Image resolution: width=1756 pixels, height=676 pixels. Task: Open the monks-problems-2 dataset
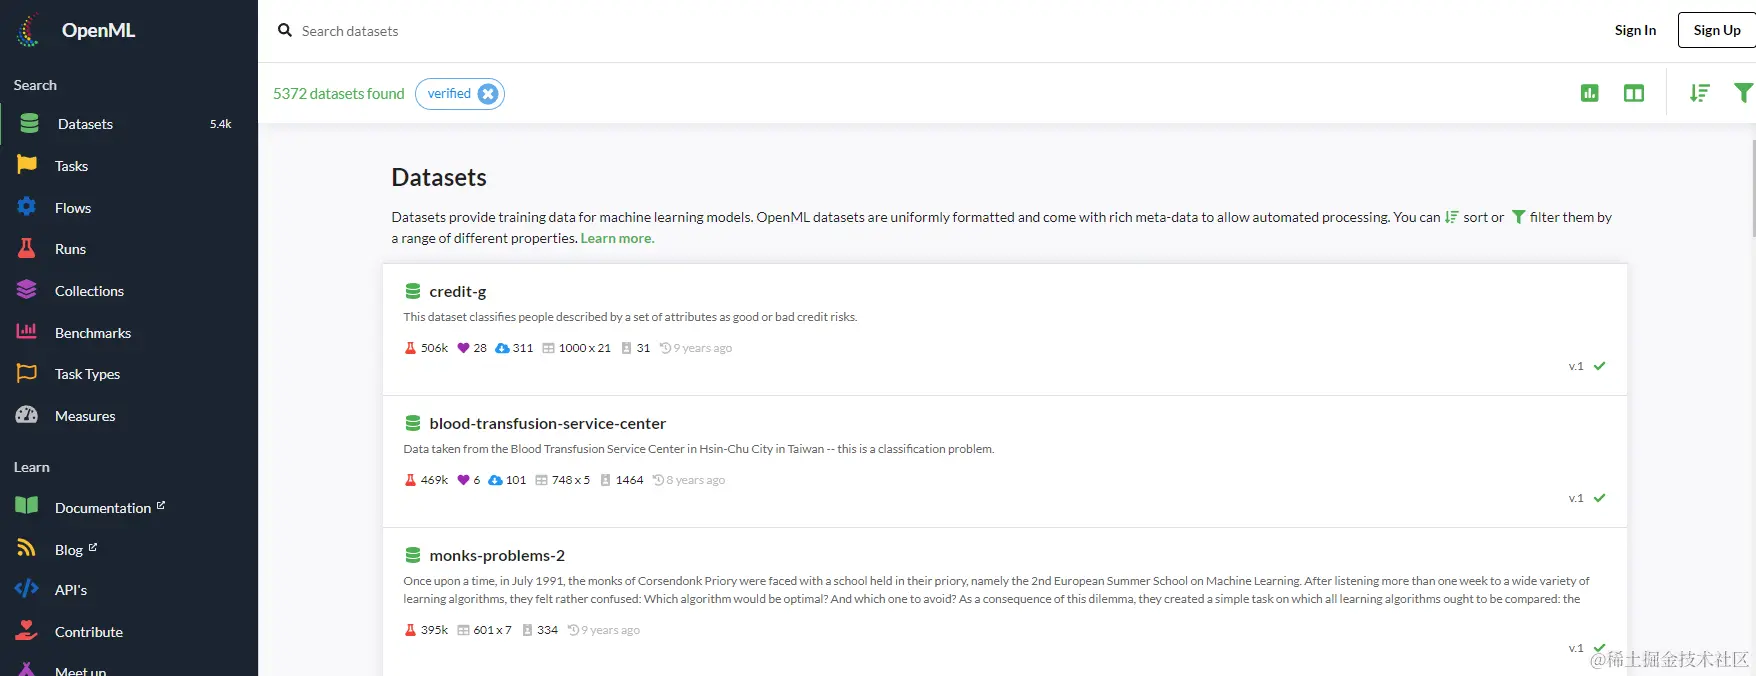point(497,555)
